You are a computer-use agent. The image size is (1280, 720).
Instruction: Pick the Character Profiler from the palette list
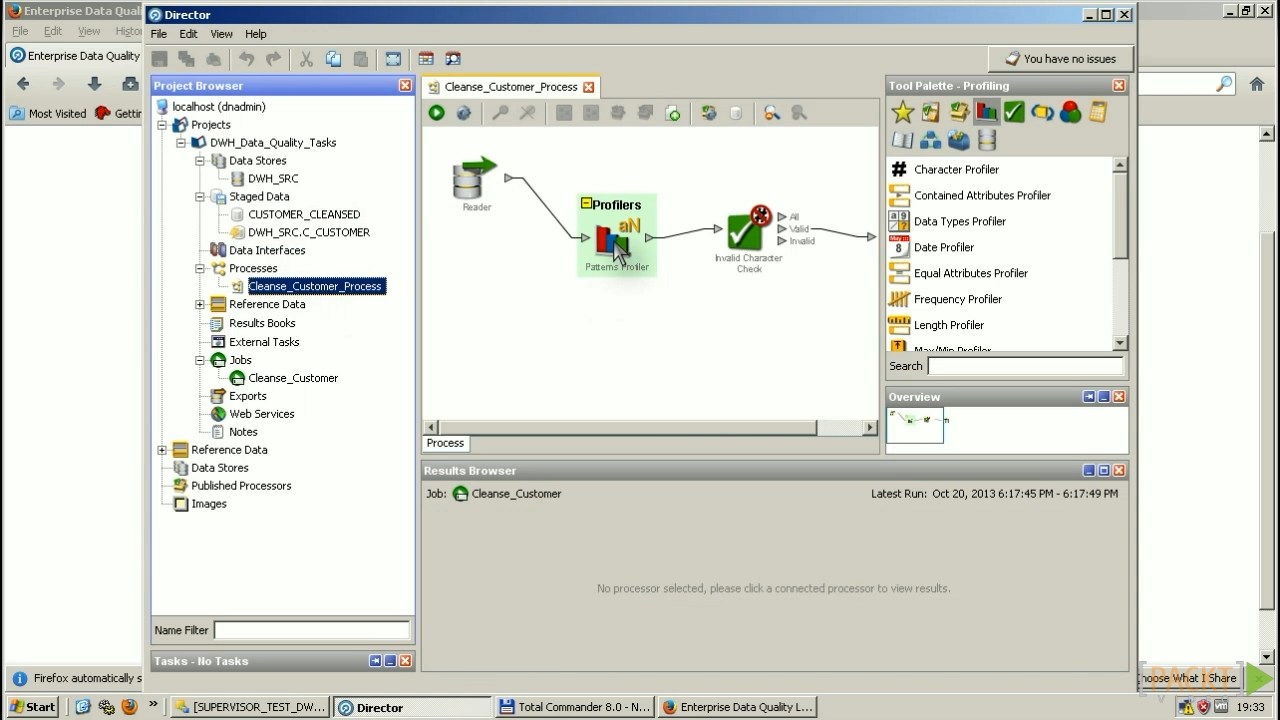click(x=956, y=169)
